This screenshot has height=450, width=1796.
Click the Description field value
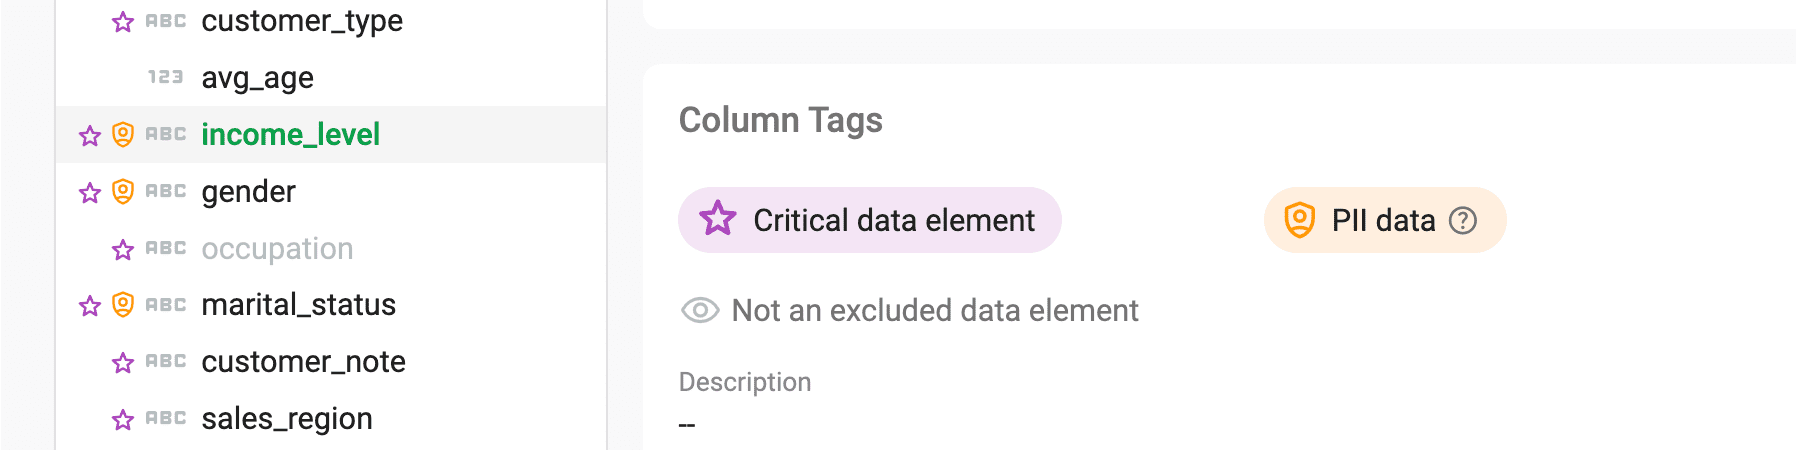tap(687, 425)
